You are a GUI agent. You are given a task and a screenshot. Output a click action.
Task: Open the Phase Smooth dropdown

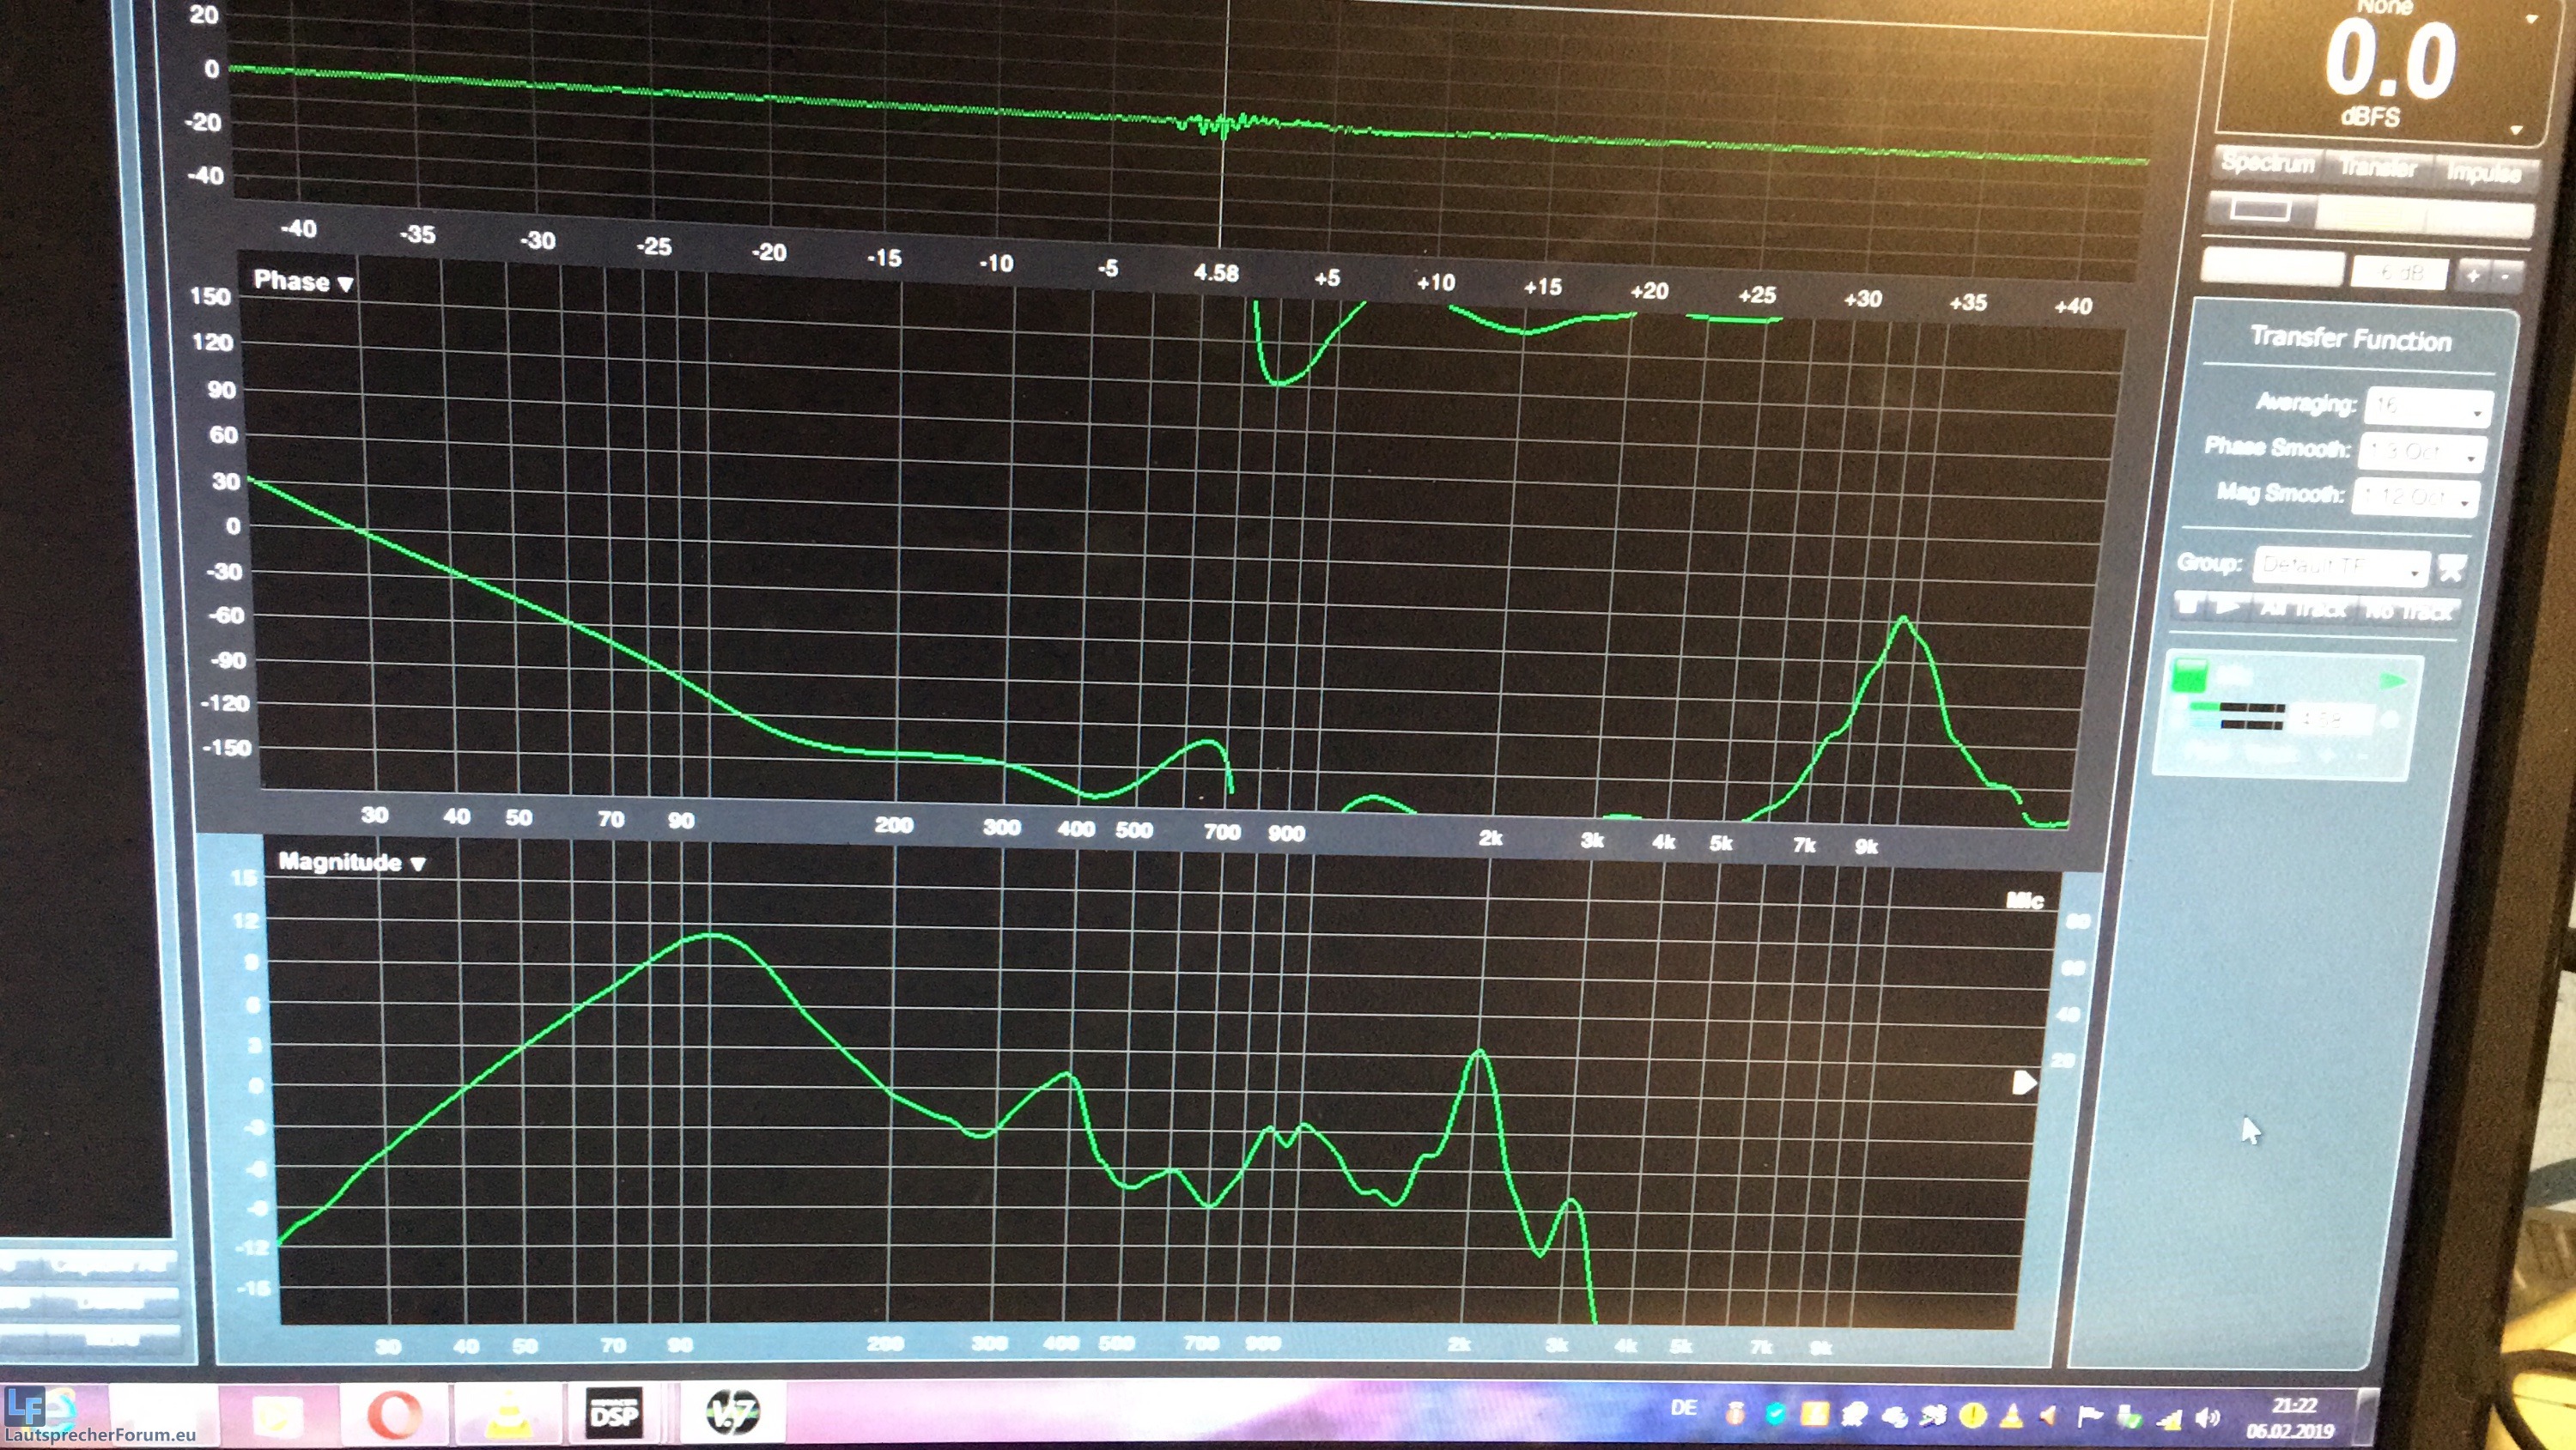click(2424, 452)
